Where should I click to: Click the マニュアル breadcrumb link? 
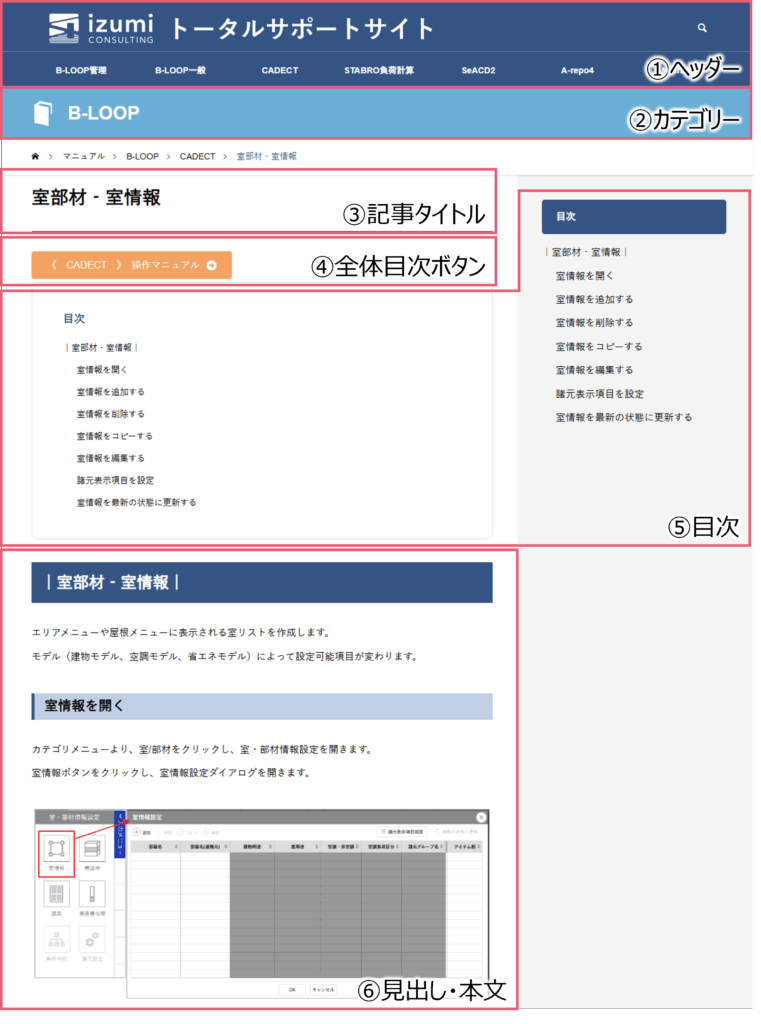click(83, 157)
